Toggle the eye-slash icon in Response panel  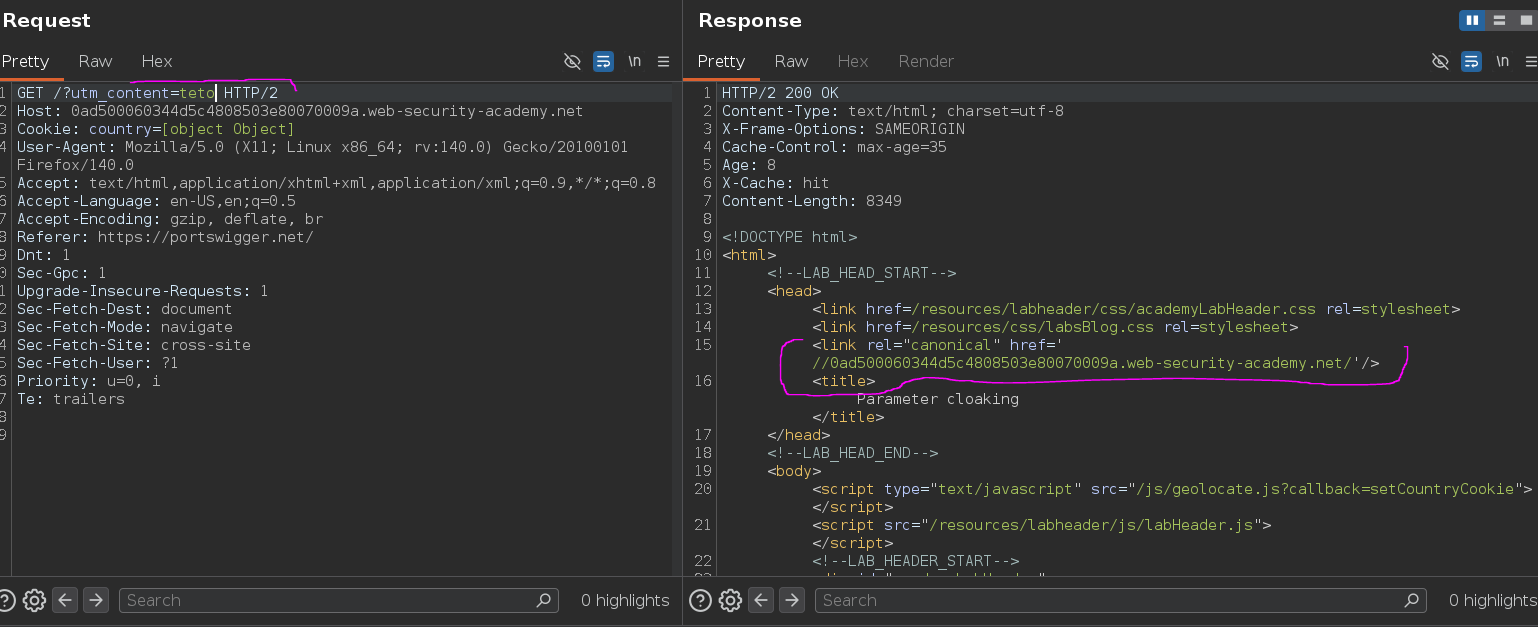pos(1440,61)
